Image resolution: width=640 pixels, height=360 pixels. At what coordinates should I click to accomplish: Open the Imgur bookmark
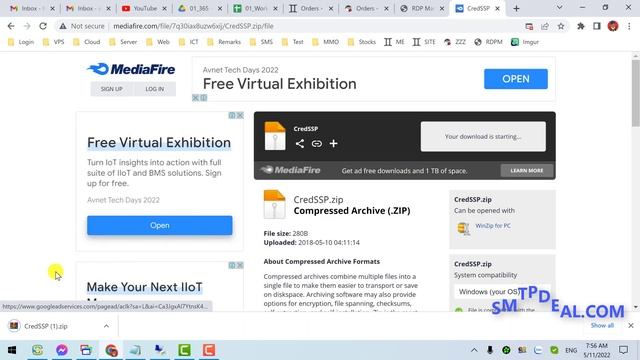[525, 42]
